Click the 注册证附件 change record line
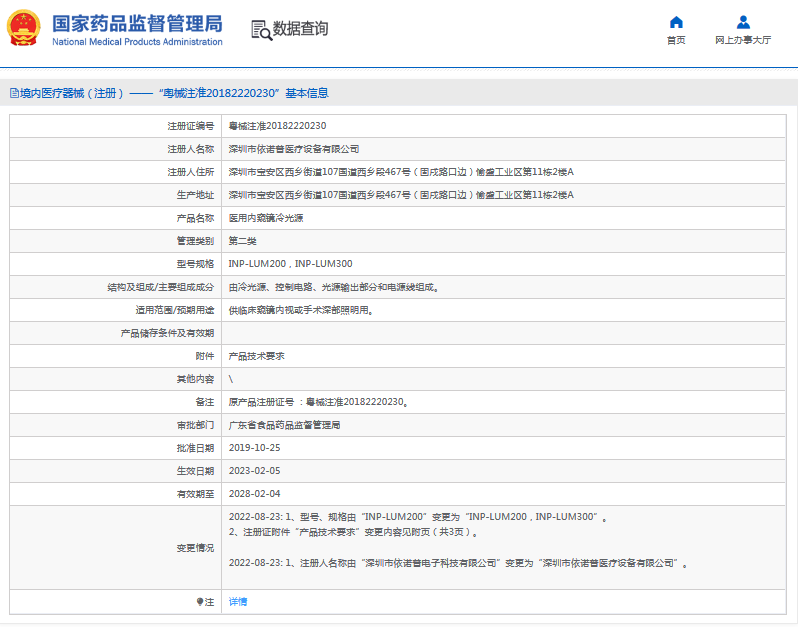The height and width of the screenshot is (627, 798). [354, 532]
